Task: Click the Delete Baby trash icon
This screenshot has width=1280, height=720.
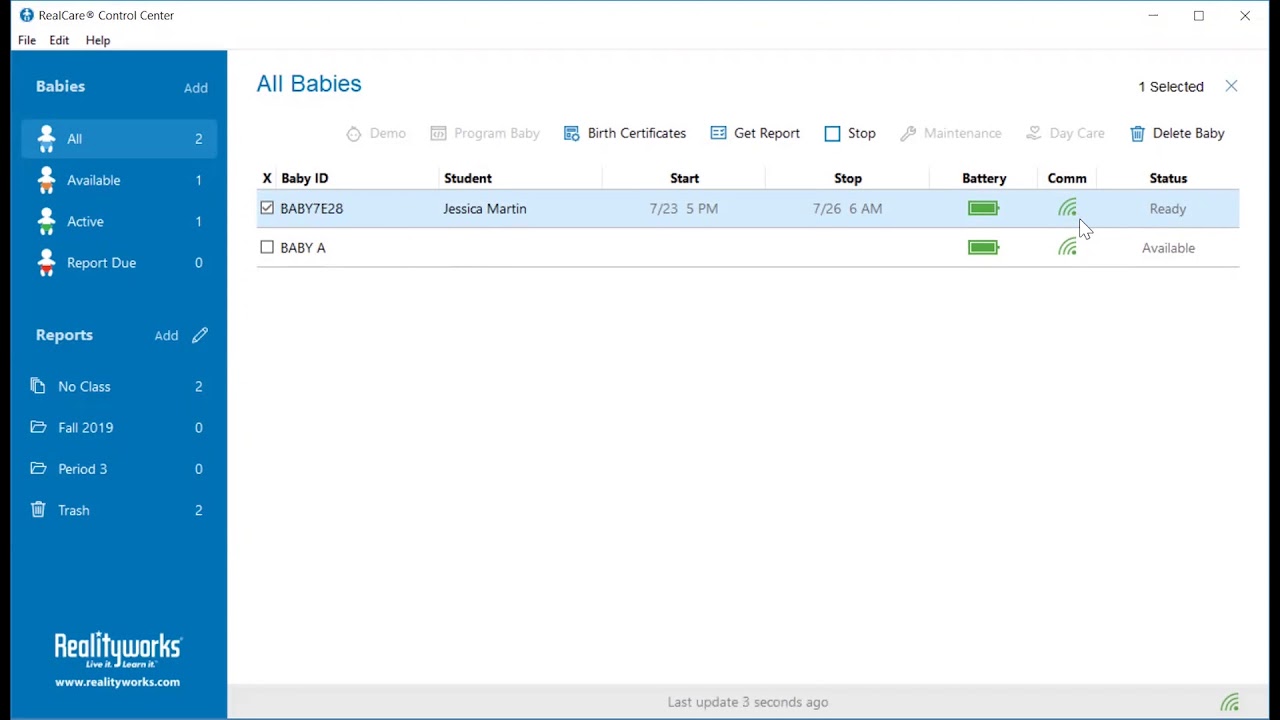Action: 1137,133
